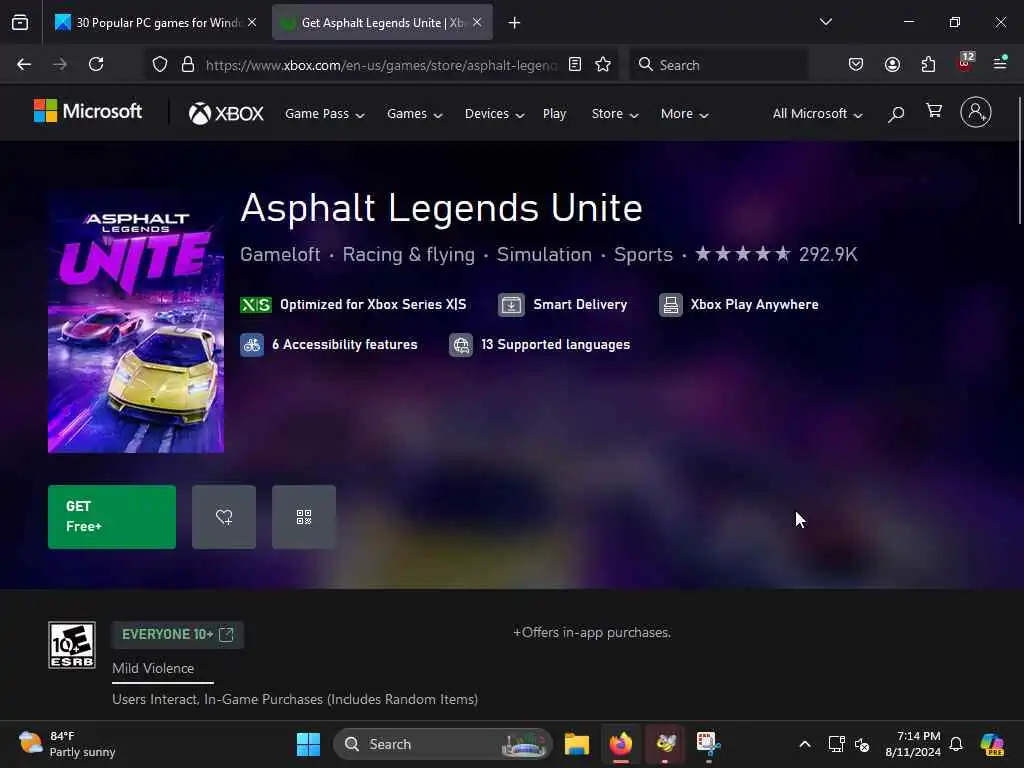
Task: Click taskbar Search box
Action: click(x=443, y=744)
